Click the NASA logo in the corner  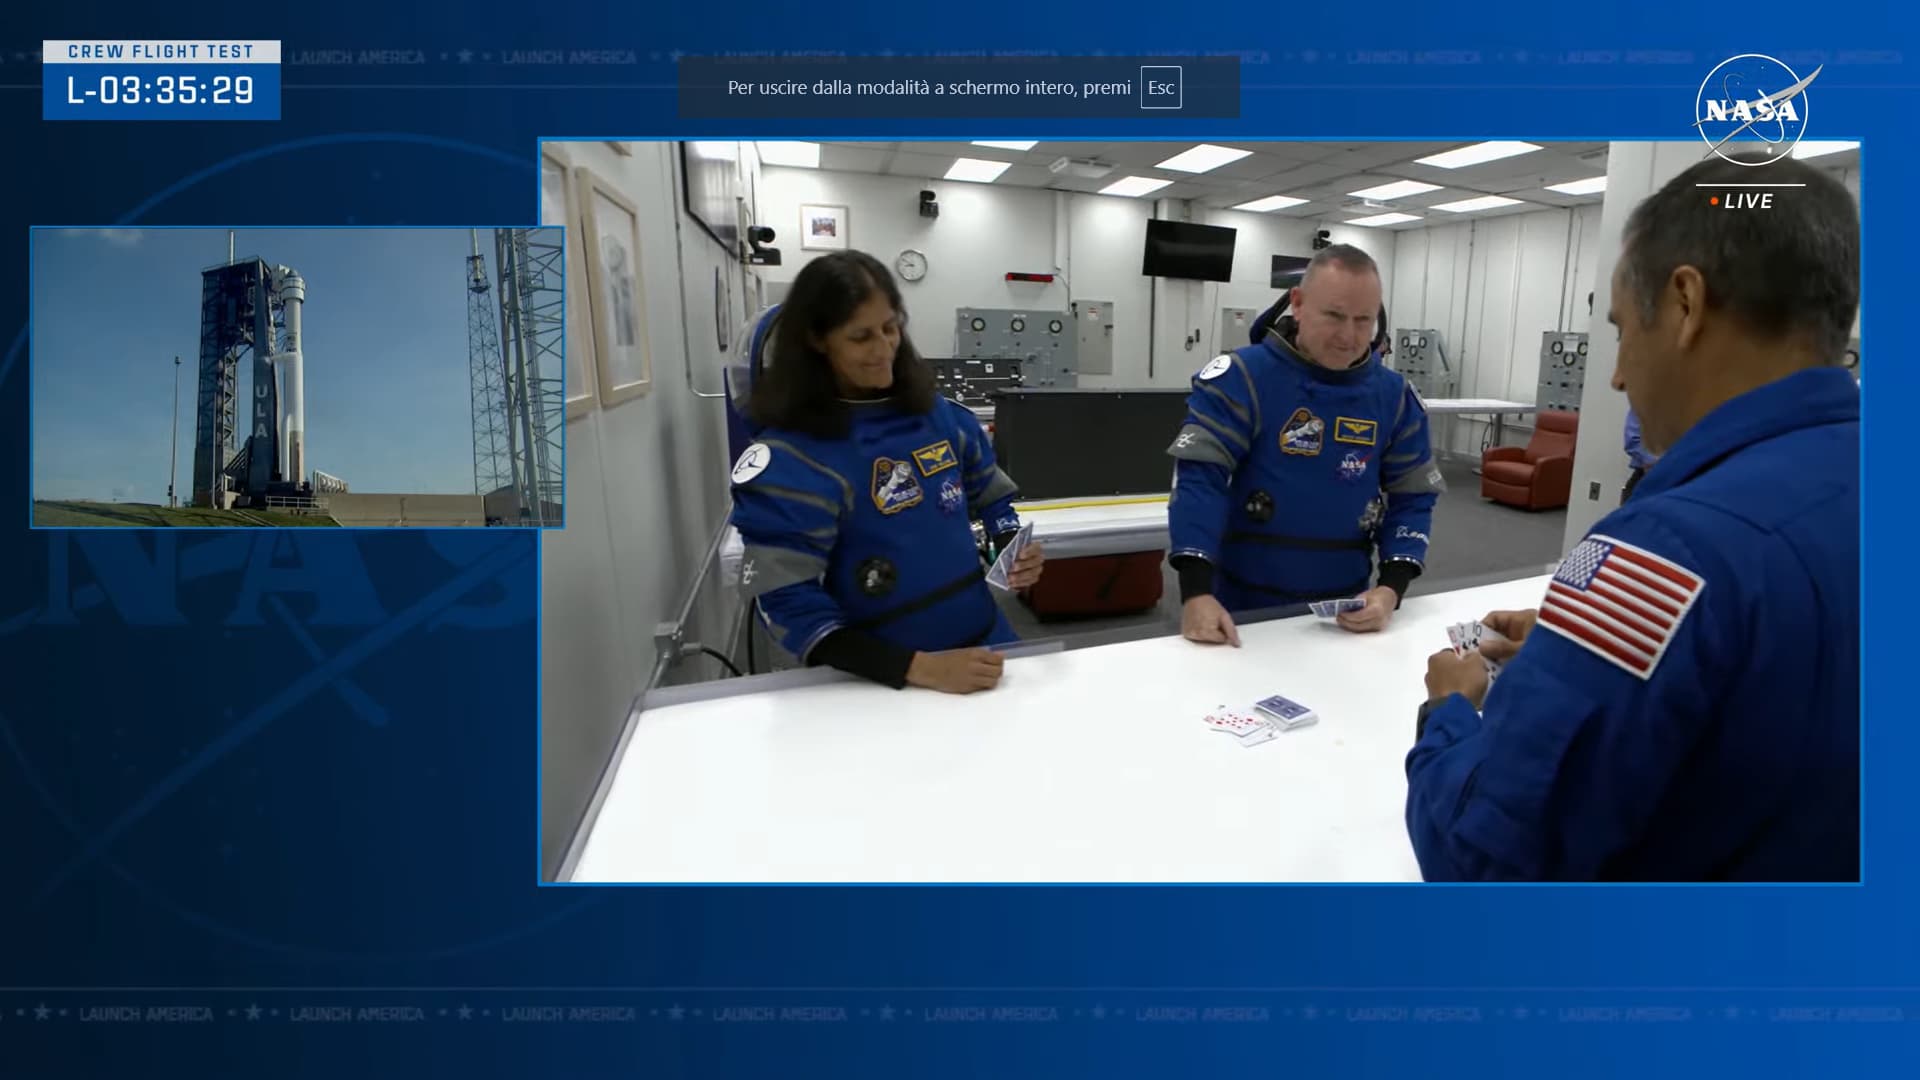(x=1753, y=110)
